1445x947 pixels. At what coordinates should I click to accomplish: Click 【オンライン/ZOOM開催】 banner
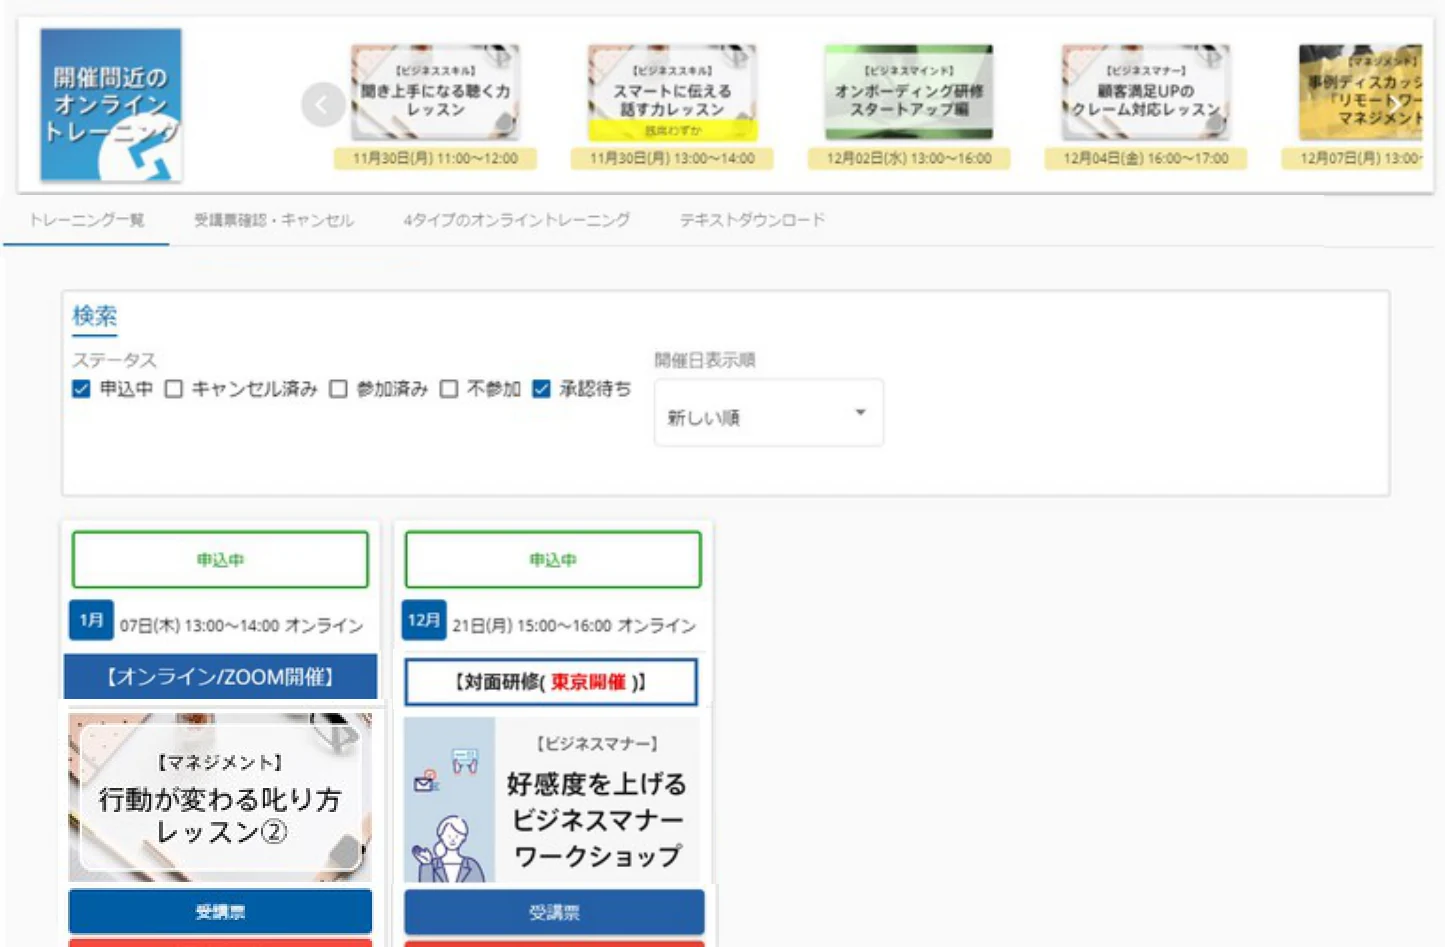[x=220, y=677]
